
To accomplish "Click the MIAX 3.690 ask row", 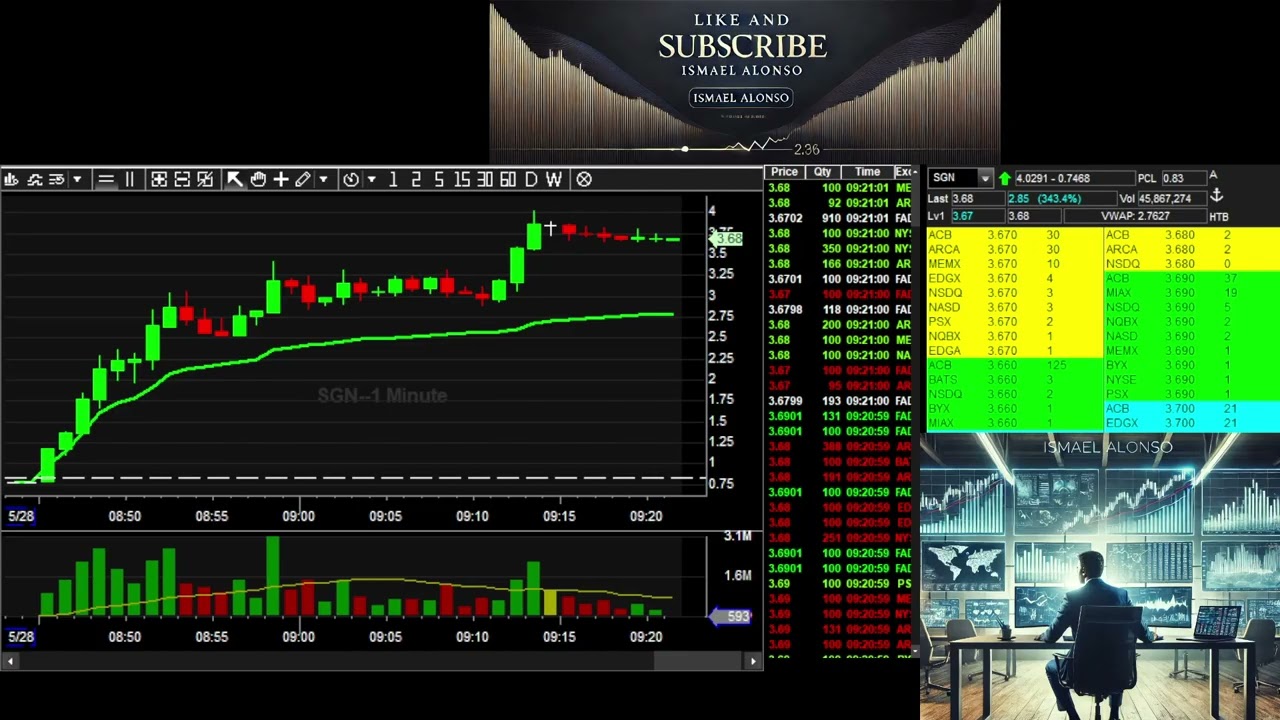I will (x=1191, y=293).
